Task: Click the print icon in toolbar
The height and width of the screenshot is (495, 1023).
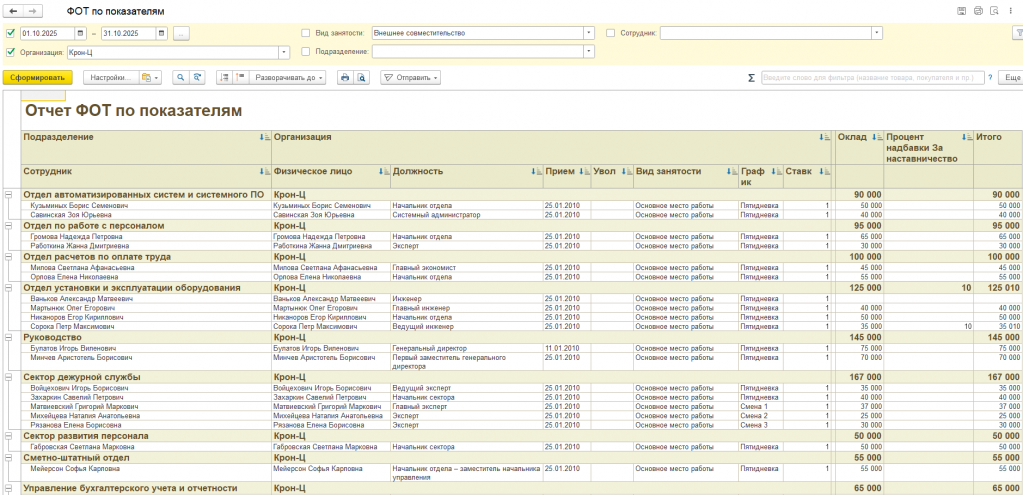Action: (x=344, y=77)
